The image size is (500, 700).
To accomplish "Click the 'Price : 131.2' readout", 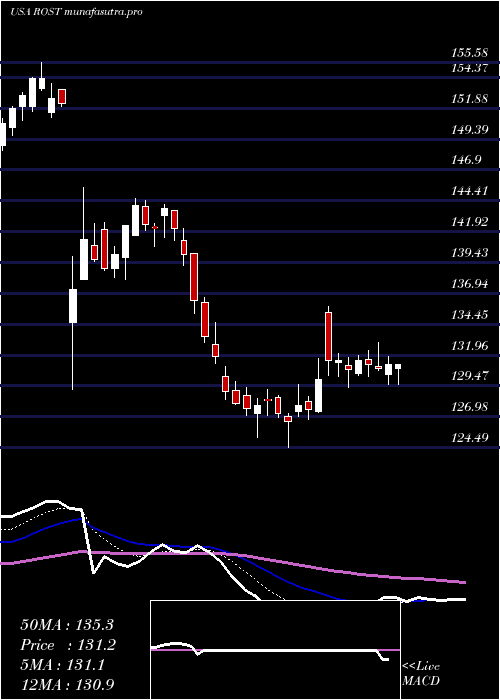I will [68, 645].
